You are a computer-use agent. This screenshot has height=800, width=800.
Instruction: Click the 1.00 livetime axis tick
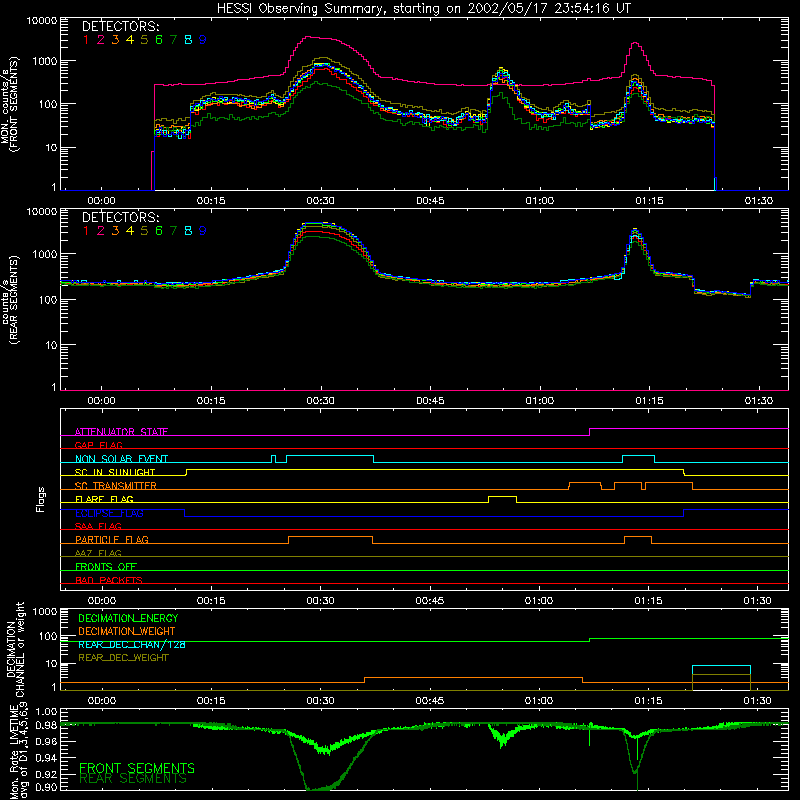point(47,711)
